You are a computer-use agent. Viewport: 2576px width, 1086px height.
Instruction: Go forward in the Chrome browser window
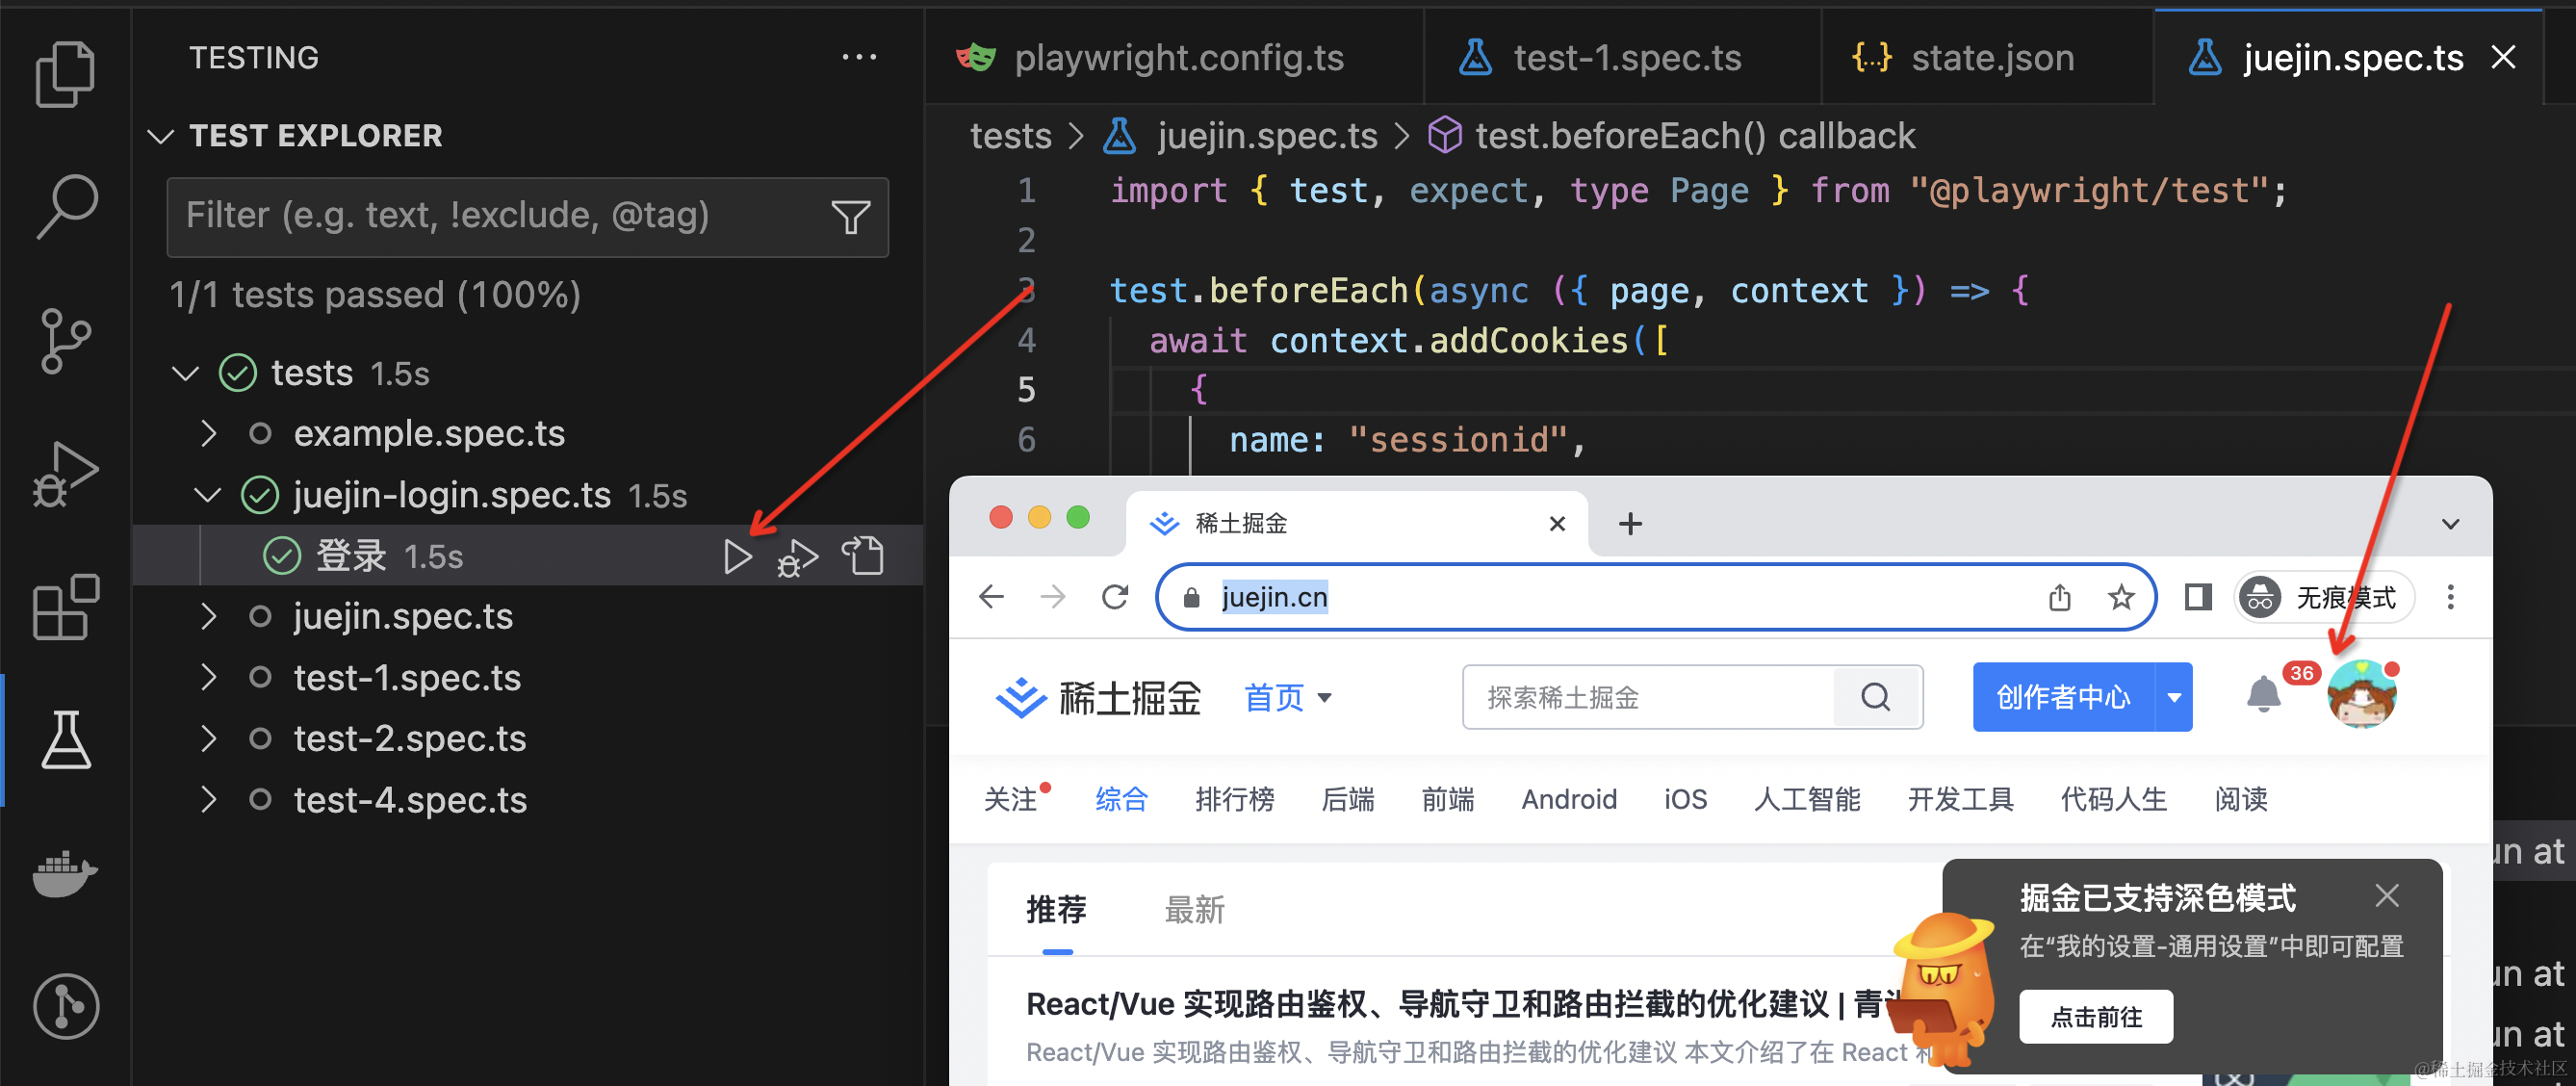[1052, 597]
